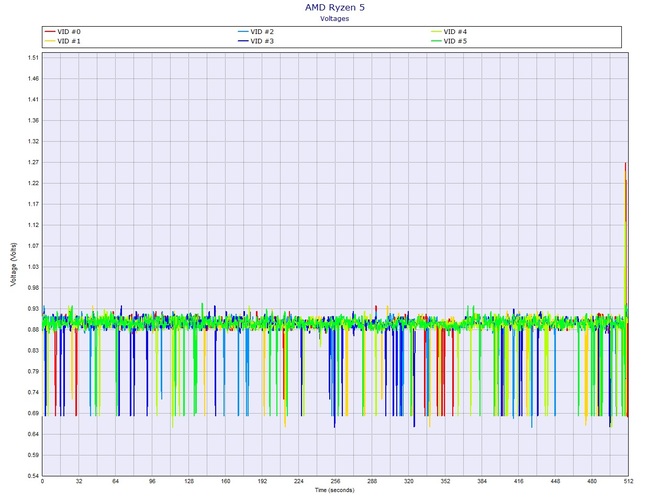Click the 1.51 voltage axis value
This screenshot has width=670, height=502.
point(34,58)
